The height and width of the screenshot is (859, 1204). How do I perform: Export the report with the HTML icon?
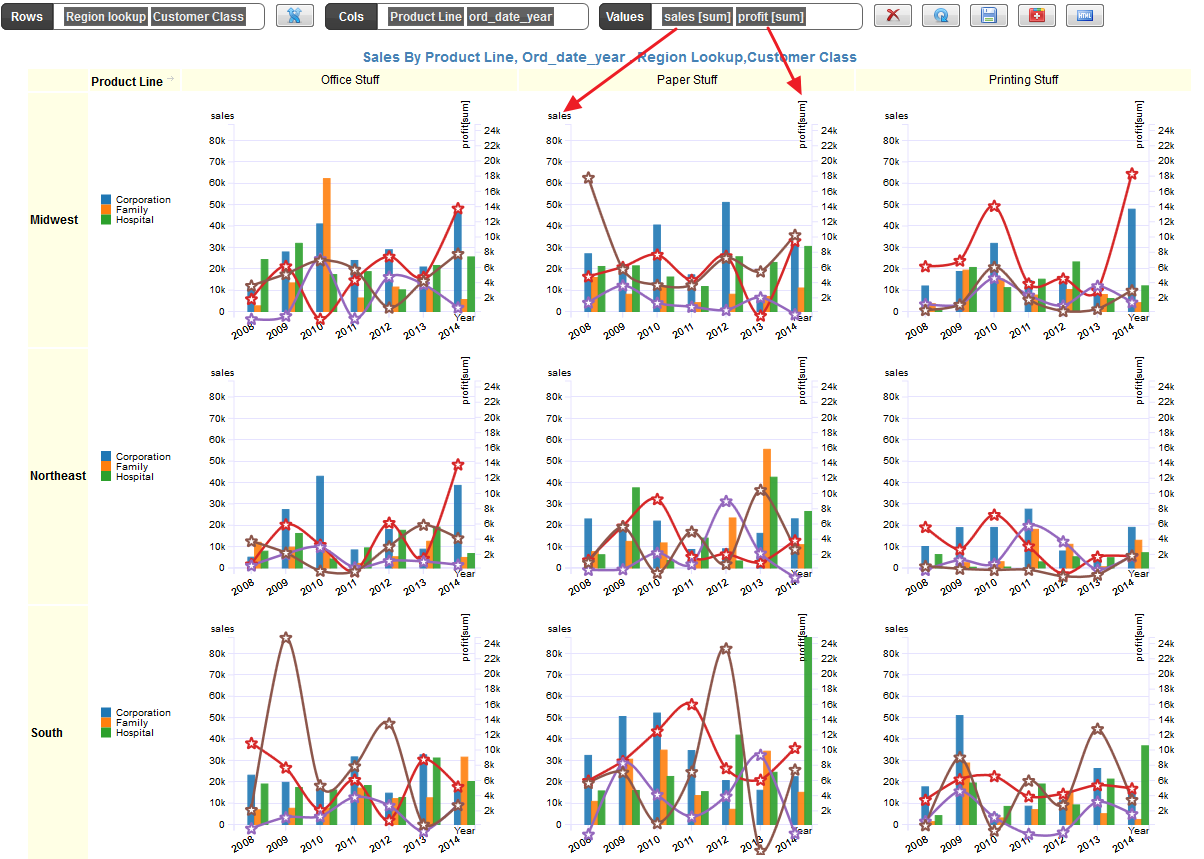1084,16
